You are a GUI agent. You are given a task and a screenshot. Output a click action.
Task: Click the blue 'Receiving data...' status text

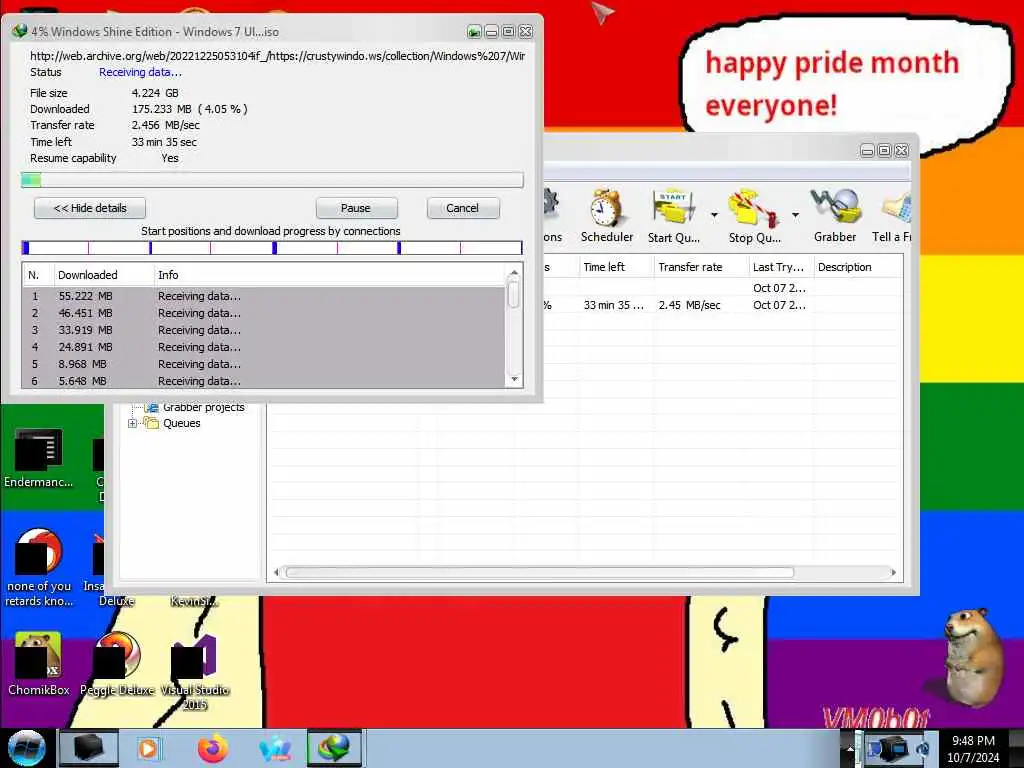140,72
